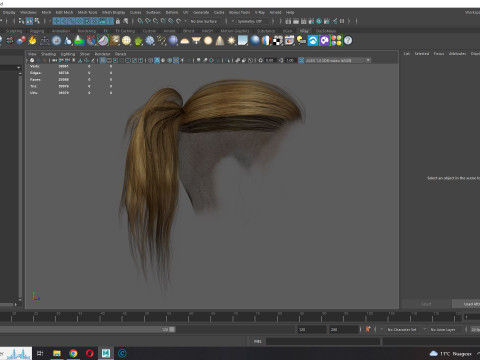Open the viewport Shading menu
480x360 pixels.
(x=48, y=54)
